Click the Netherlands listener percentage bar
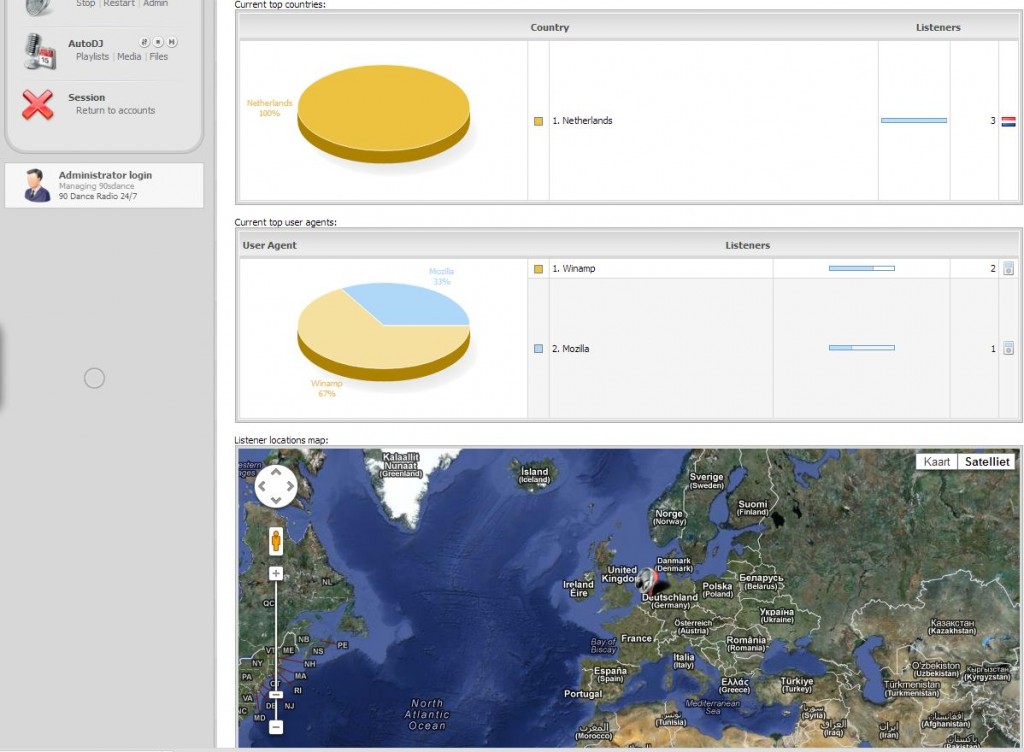This screenshot has width=1024, height=752. pos(914,121)
